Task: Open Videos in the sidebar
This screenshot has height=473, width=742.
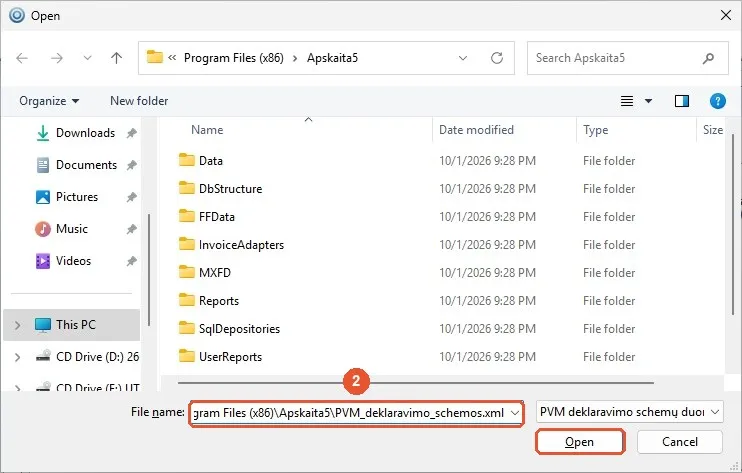Action: [73, 261]
